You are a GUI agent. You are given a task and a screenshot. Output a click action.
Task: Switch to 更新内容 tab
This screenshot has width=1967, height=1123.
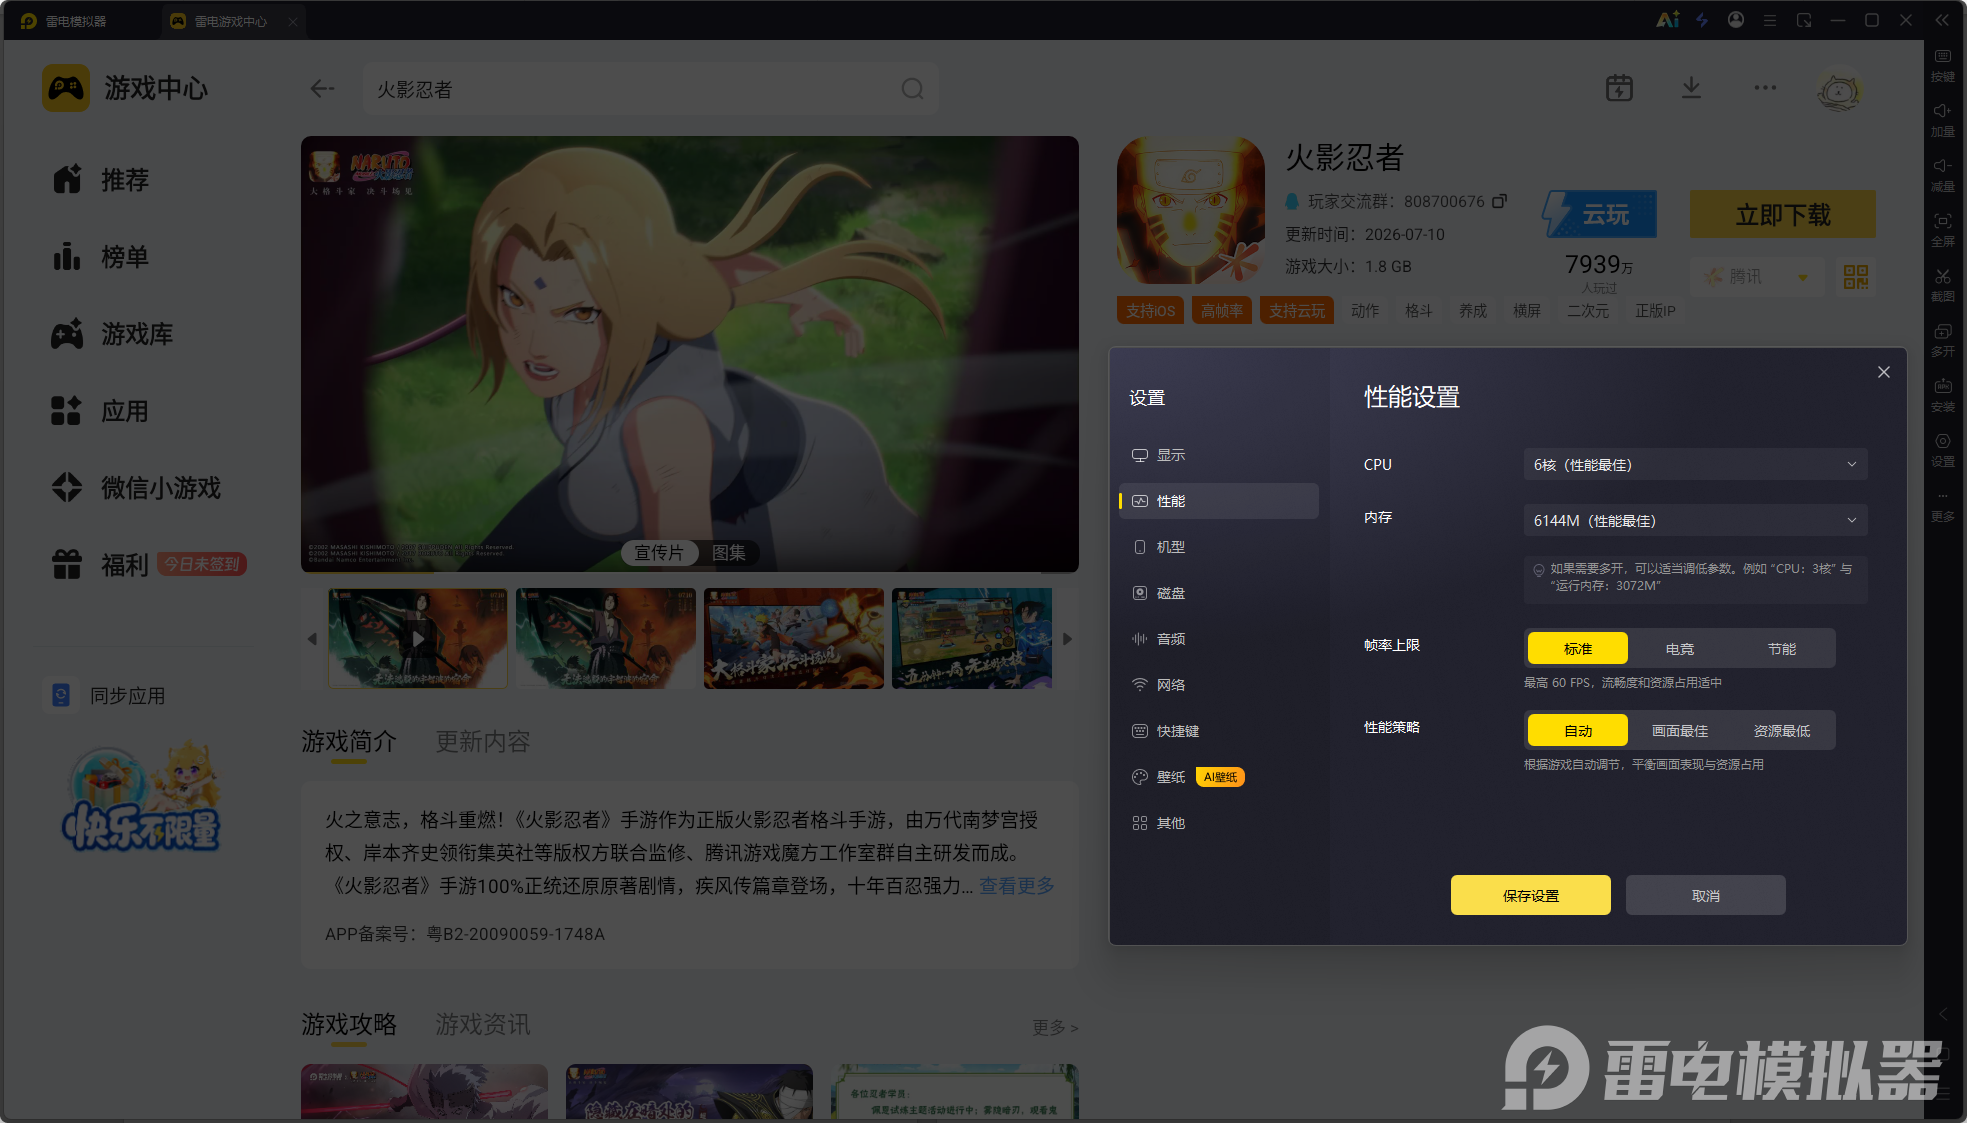pyautogui.click(x=483, y=742)
